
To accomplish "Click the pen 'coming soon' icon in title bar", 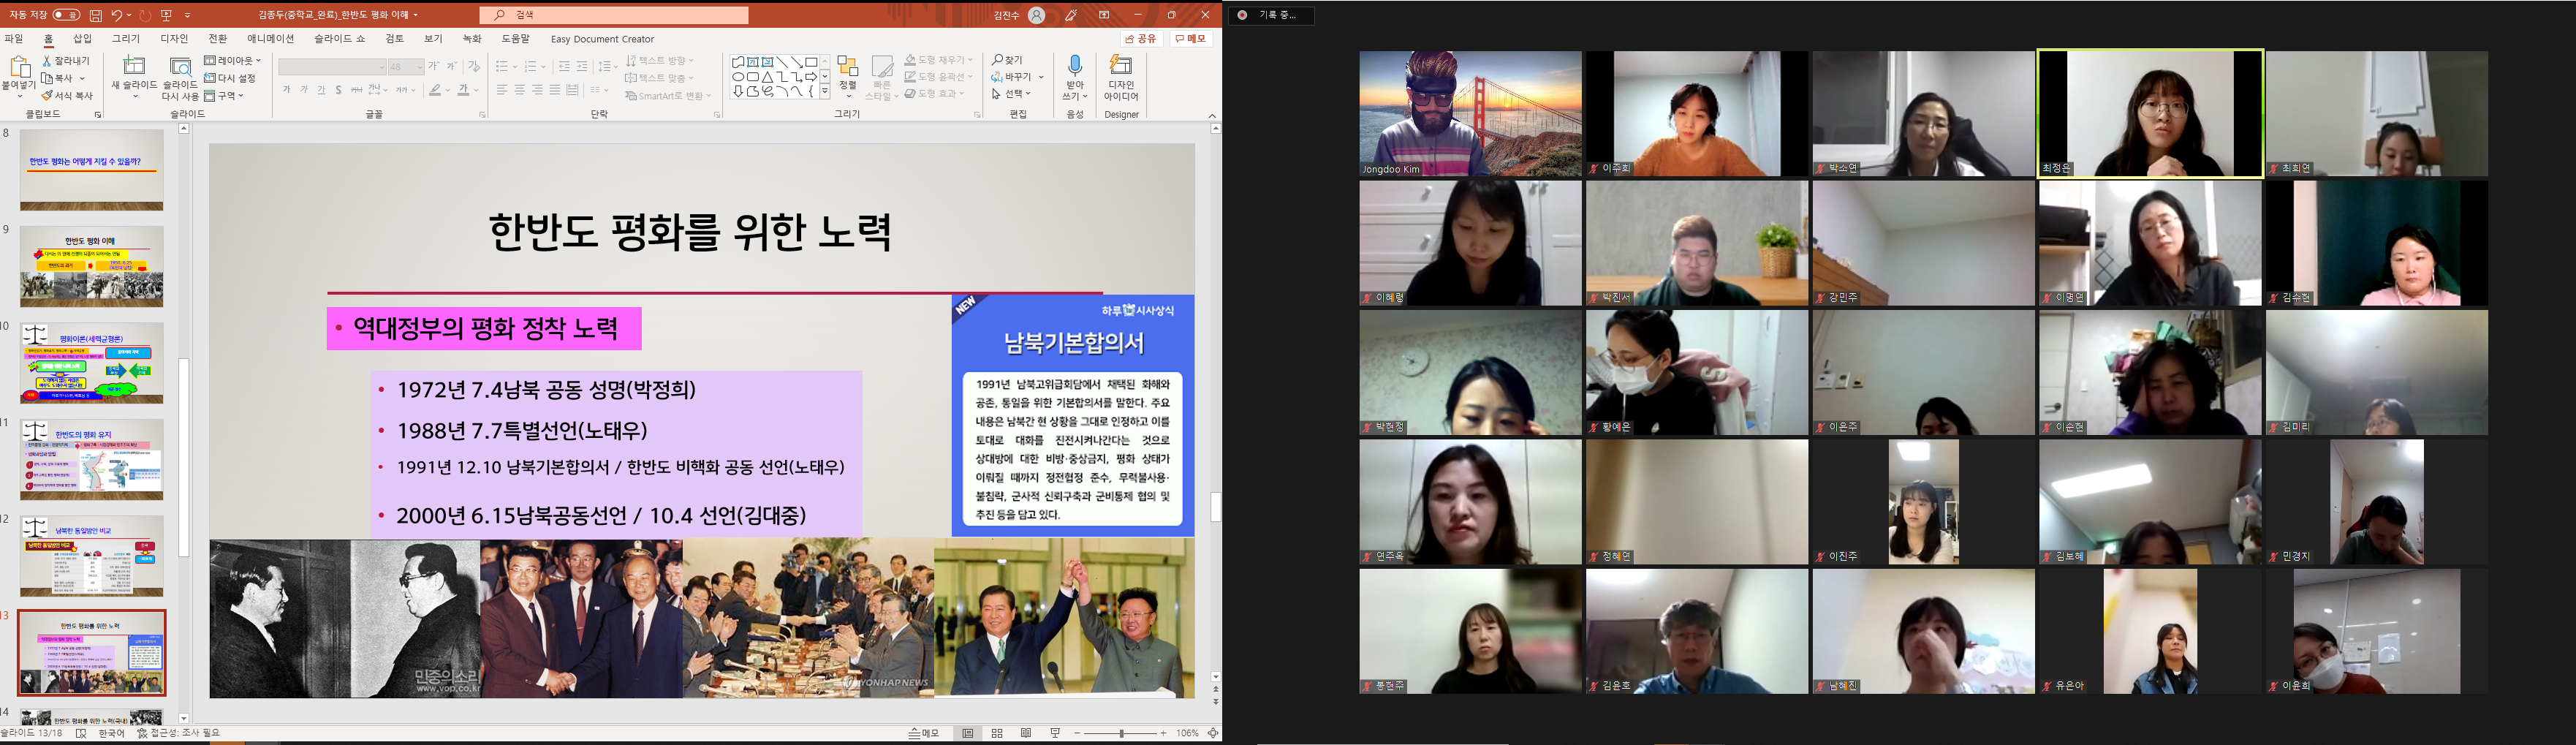I will point(1071,15).
